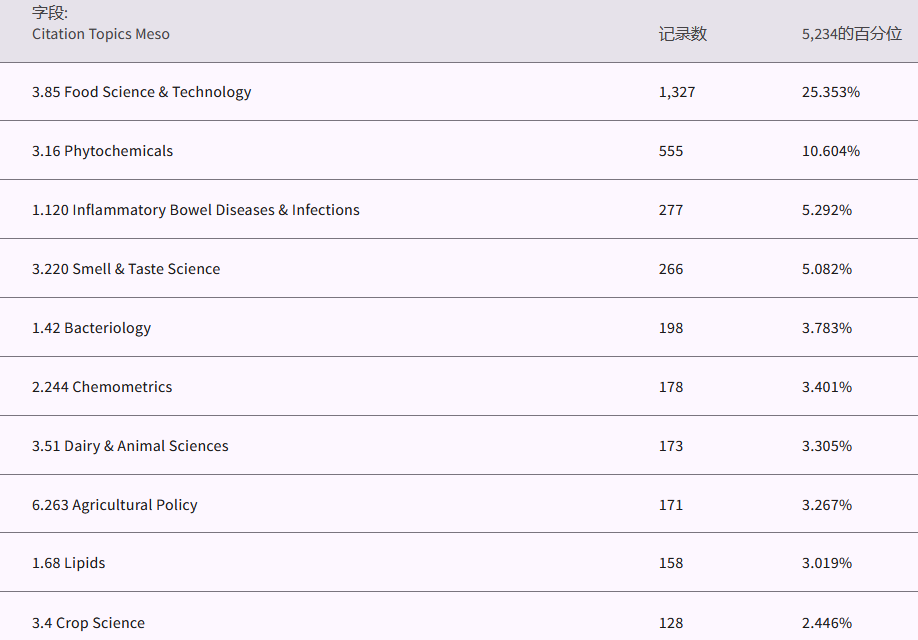Click the 1.68 Lipids topic

pos(68,563)
